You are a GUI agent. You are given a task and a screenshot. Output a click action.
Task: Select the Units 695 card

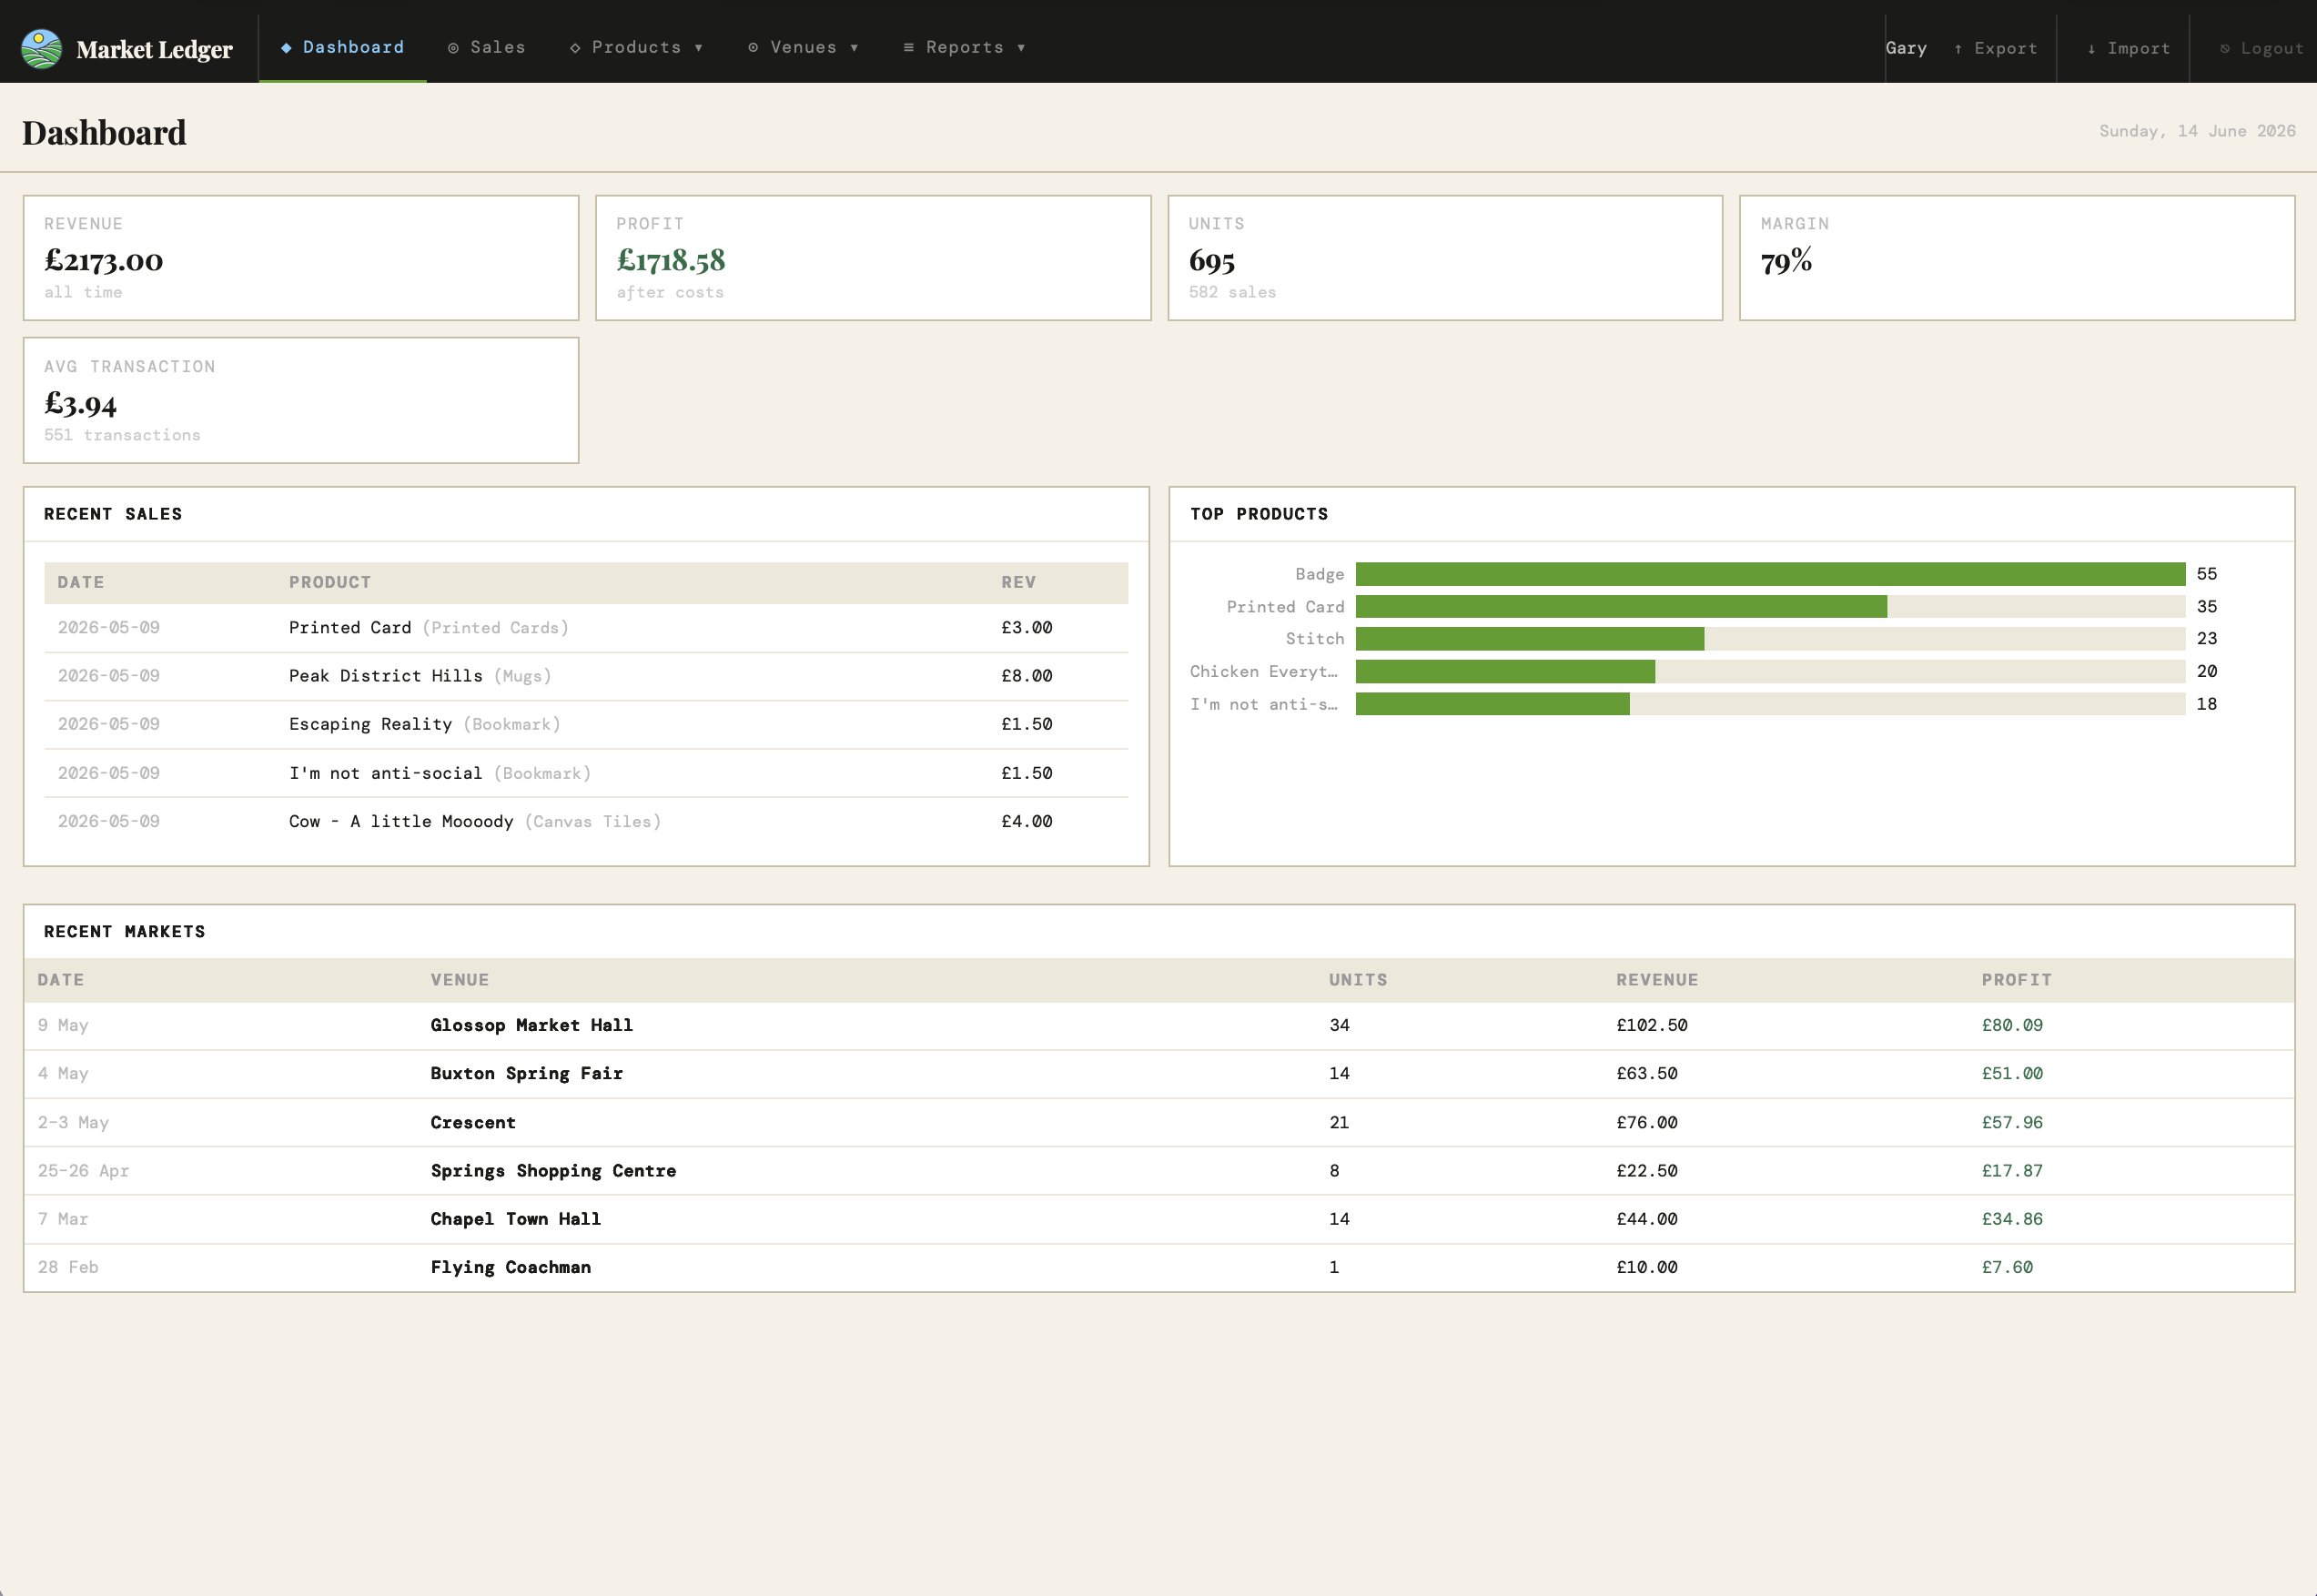click(1445, 258)
